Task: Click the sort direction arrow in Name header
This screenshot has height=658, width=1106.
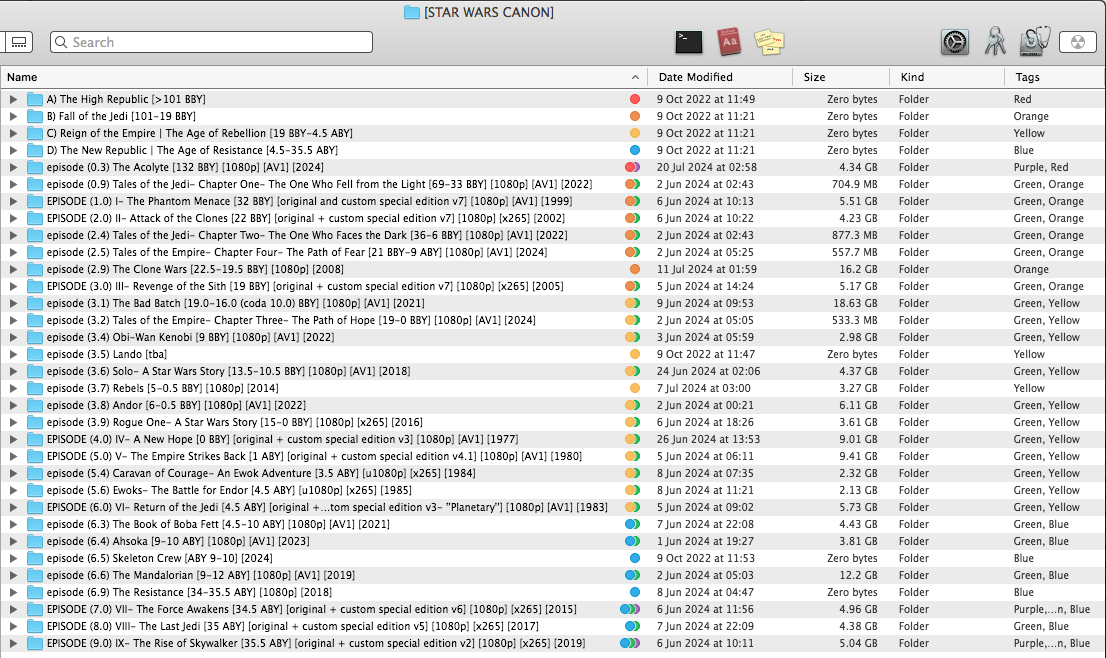Action: click(635, 77)
